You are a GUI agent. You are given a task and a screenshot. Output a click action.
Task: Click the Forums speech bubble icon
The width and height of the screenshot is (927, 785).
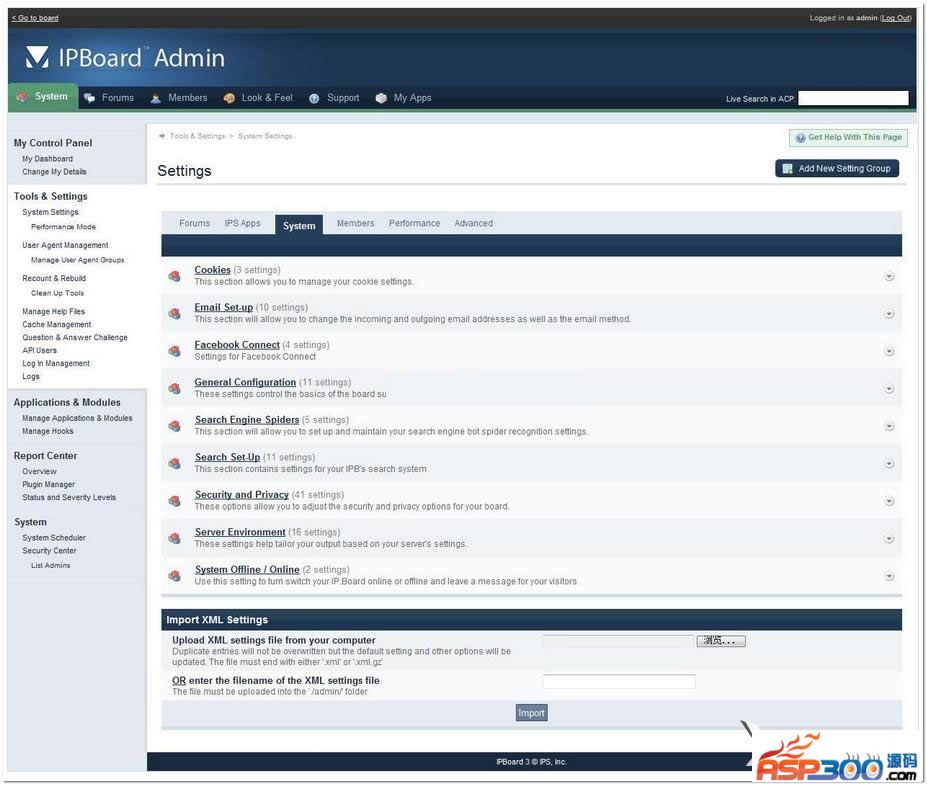(89, 98)
